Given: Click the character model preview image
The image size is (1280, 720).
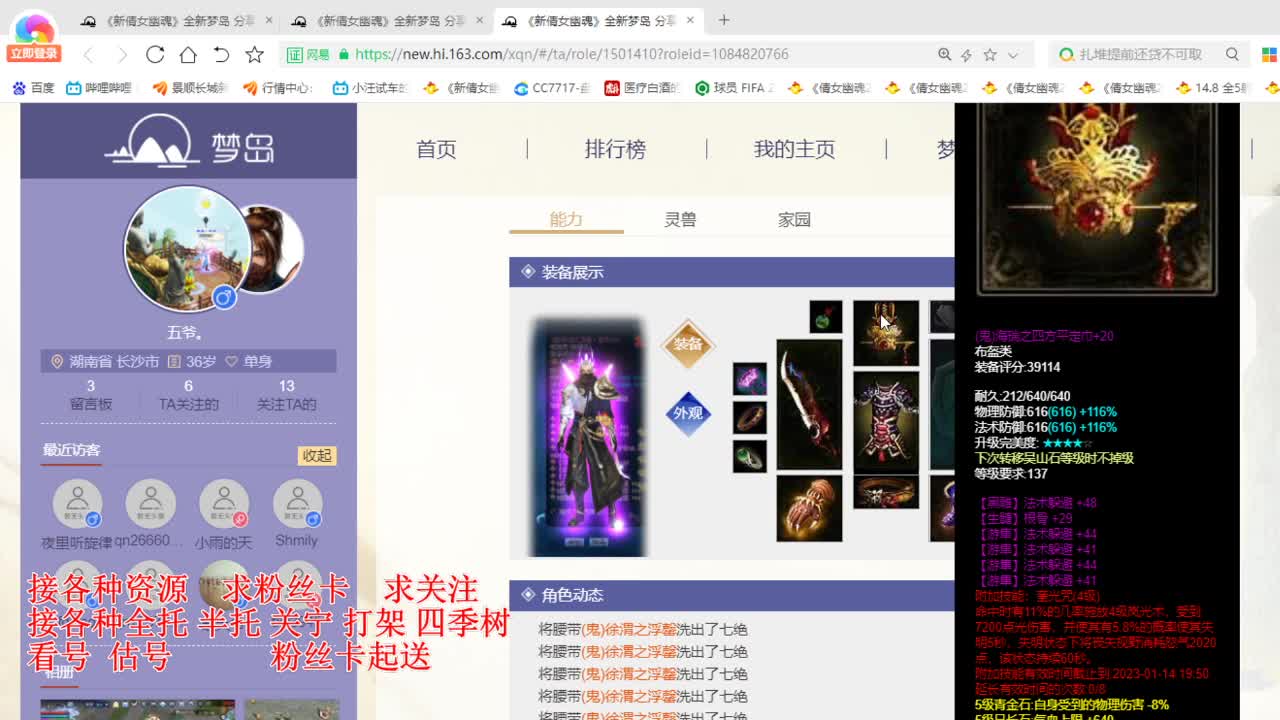Looking at the screenshot, I should [x=589, y=437].
